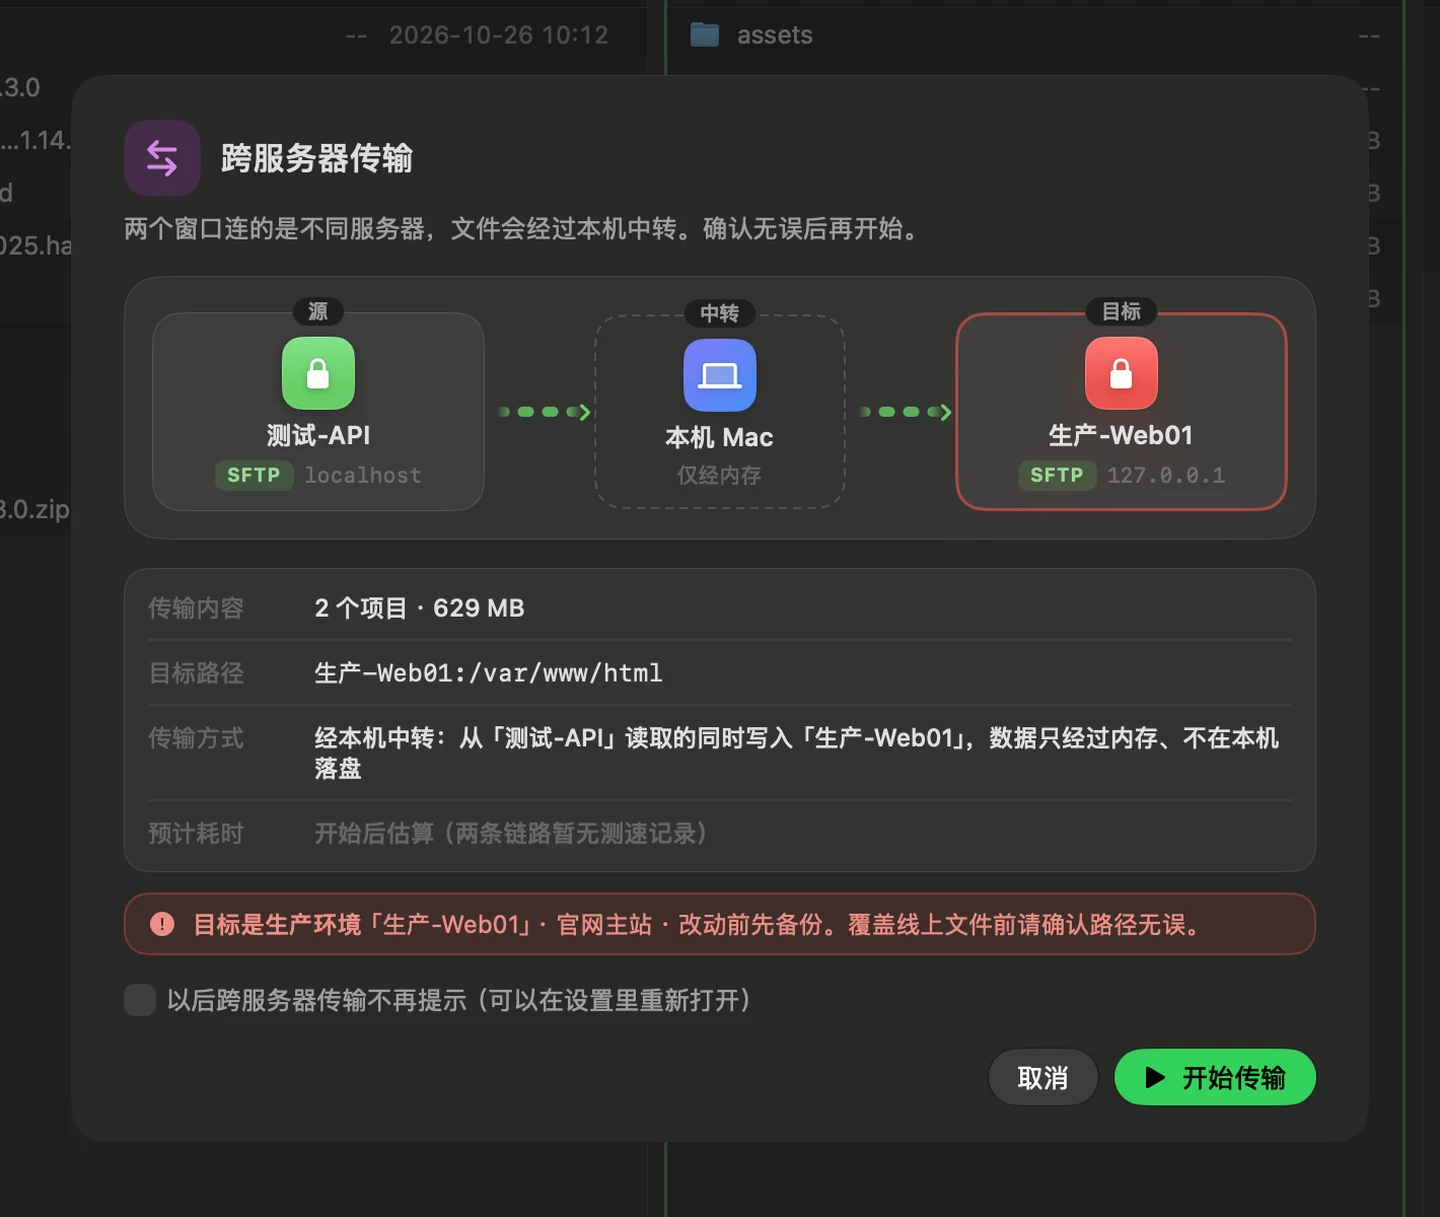1440x1217 pixels.
Task: Click the 预计耗时 row label
Action: click(x=196, y=833)
